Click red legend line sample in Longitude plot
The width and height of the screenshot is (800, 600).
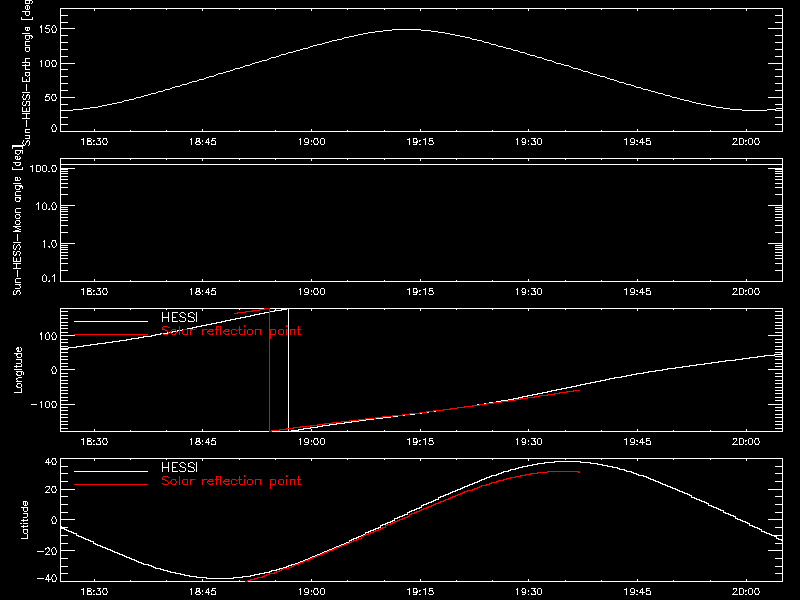[111, 335]
